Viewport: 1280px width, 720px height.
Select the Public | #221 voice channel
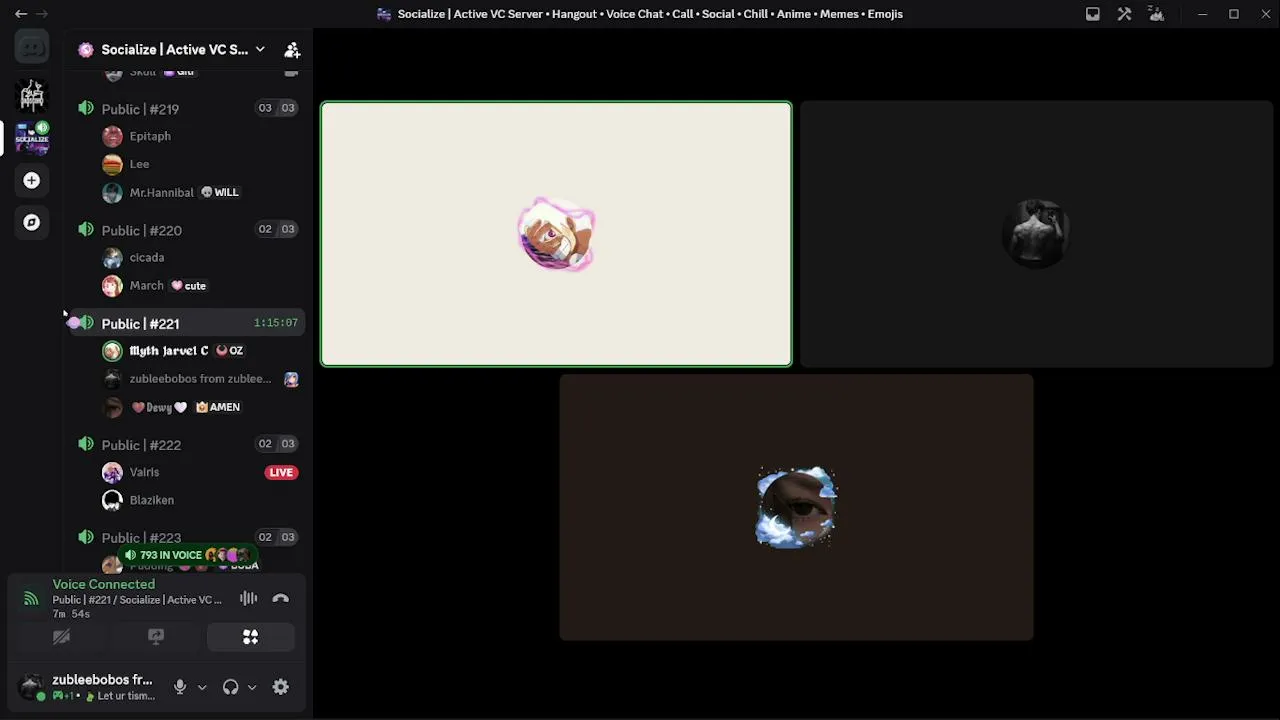click(x=186, y=323)
